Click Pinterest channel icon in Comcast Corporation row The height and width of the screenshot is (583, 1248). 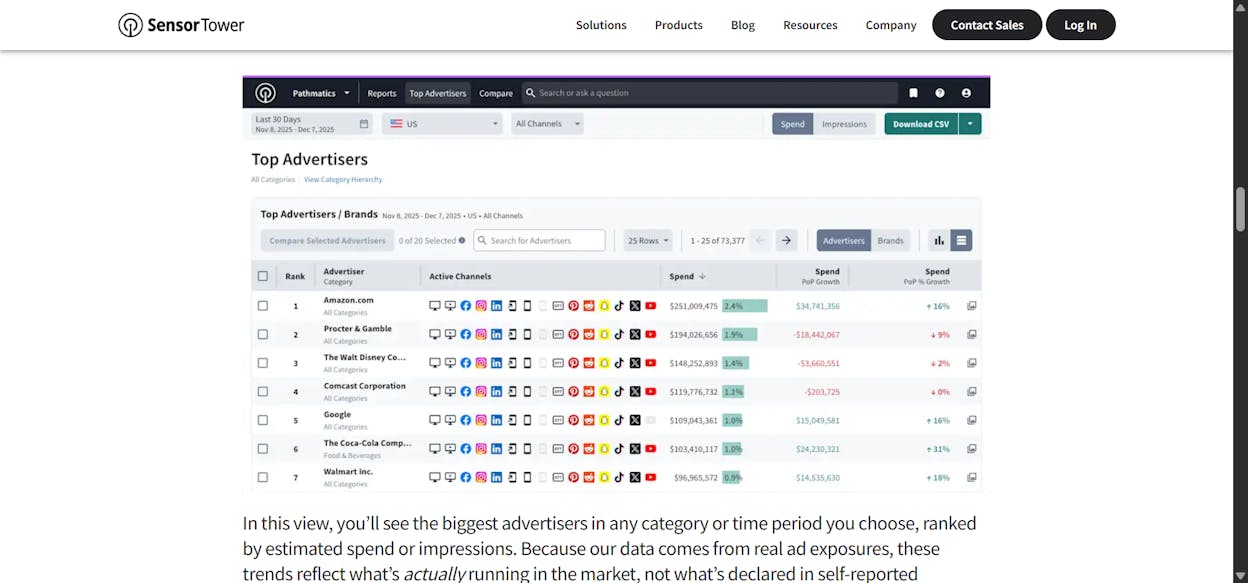(573, 391)
